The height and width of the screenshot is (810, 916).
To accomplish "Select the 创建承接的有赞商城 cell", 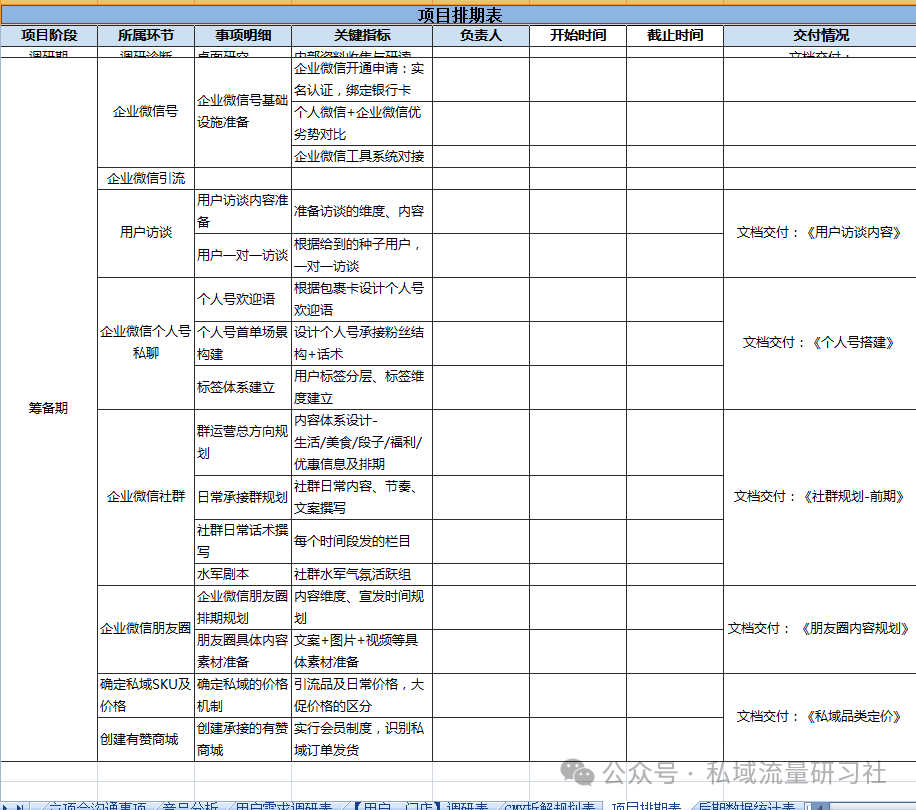I will pyautogui.click(x=243, y=739).
